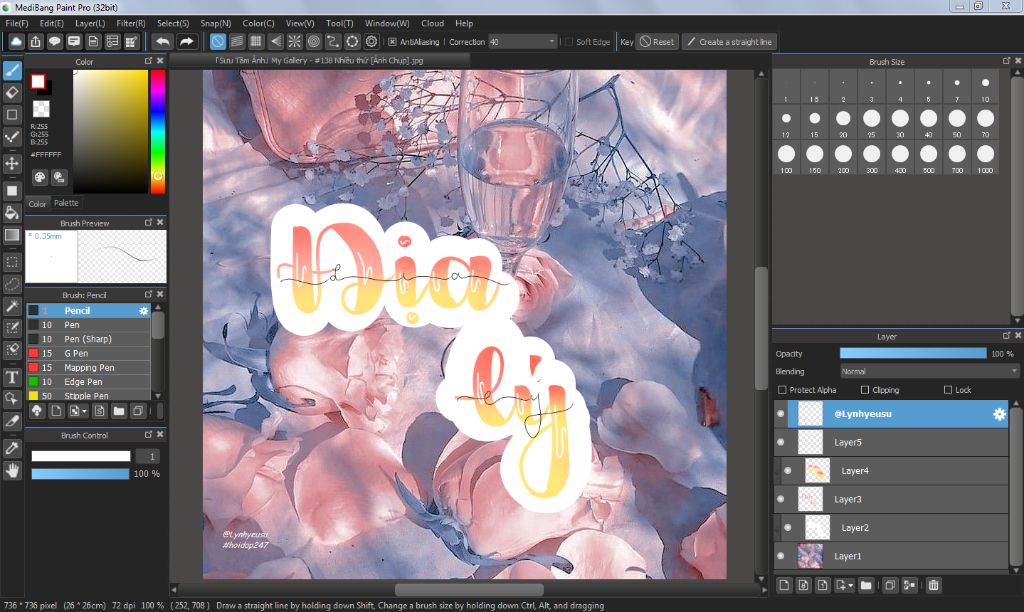Enable Protect Alpha checkbox
The width and height of the screenshot is (1024, 612).
(782, 390)
